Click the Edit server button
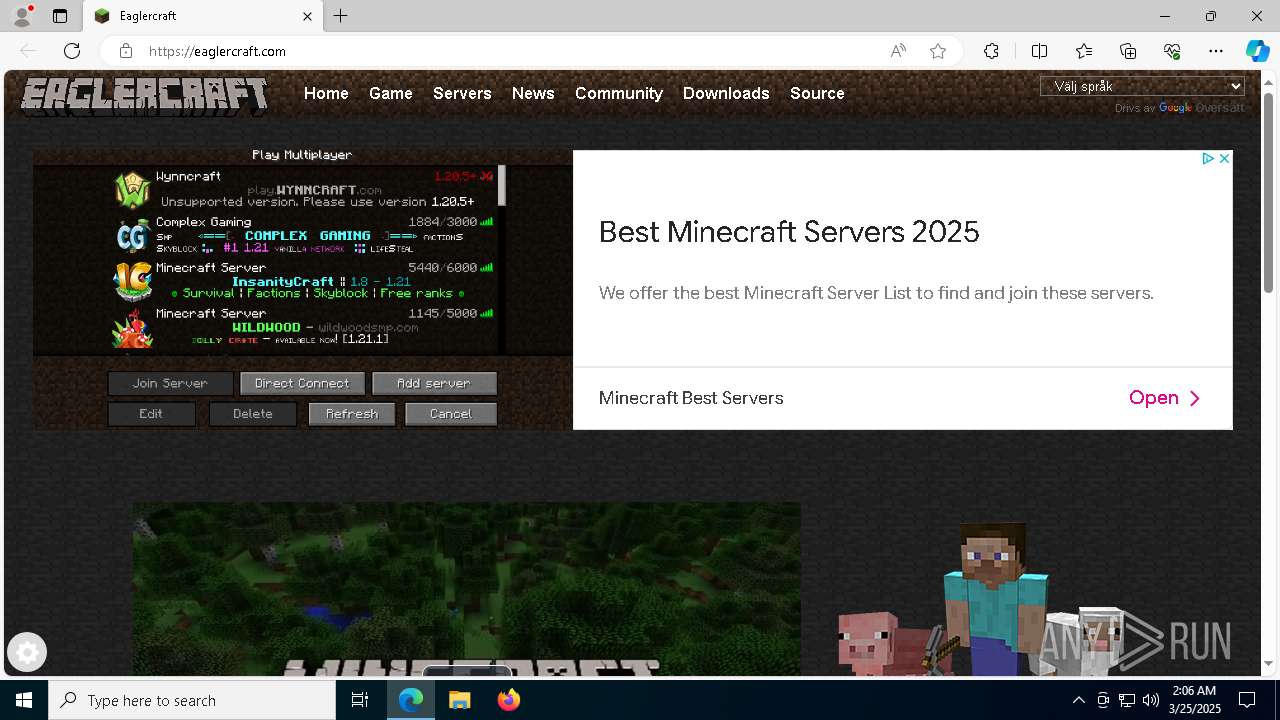1280x720 pixels. 151,413
